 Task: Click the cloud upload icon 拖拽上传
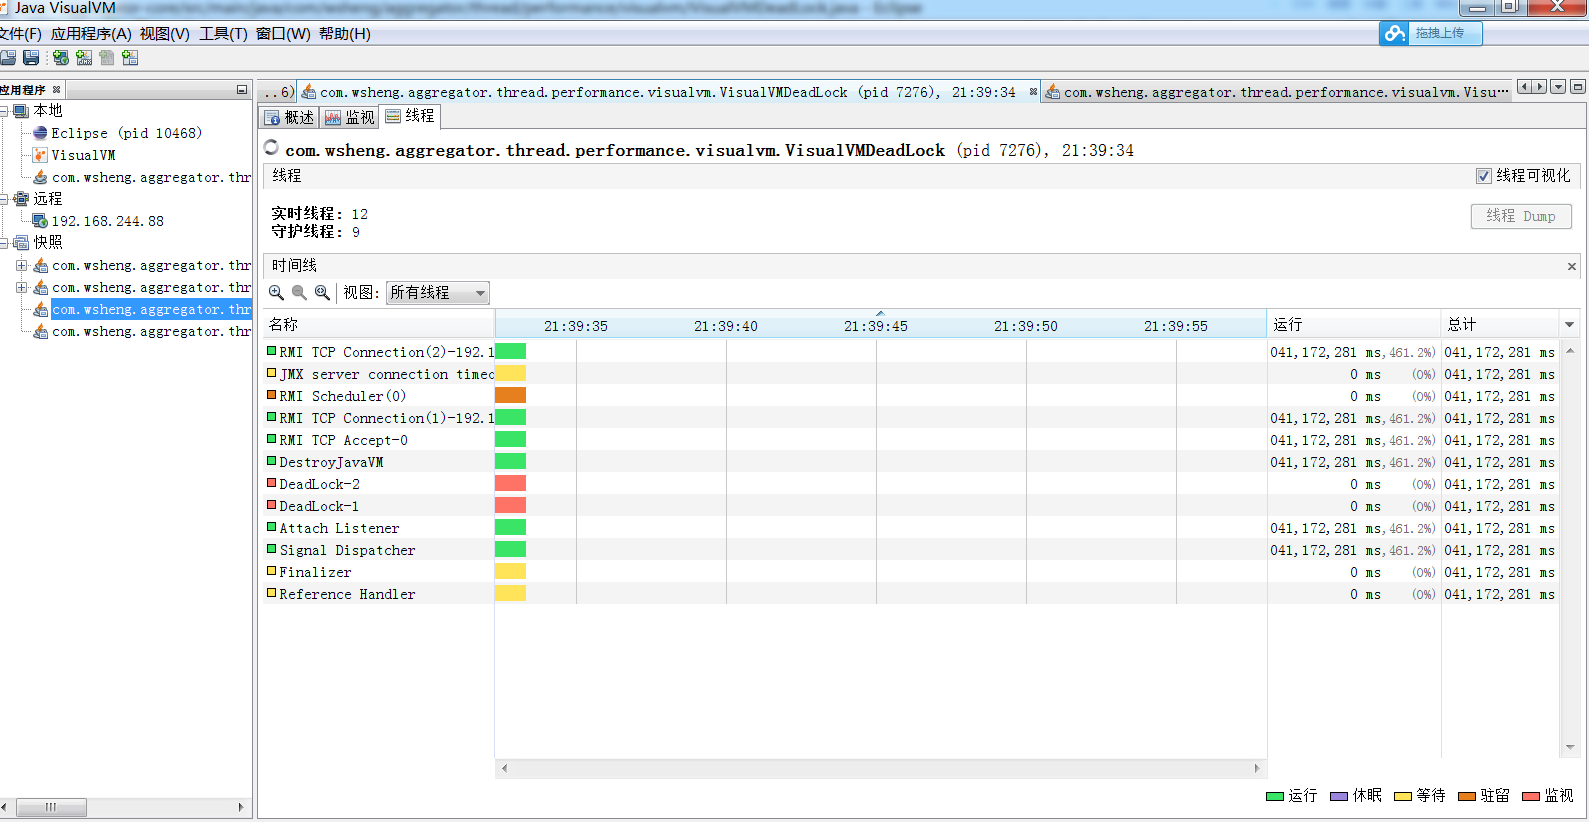pos(1394,33)
